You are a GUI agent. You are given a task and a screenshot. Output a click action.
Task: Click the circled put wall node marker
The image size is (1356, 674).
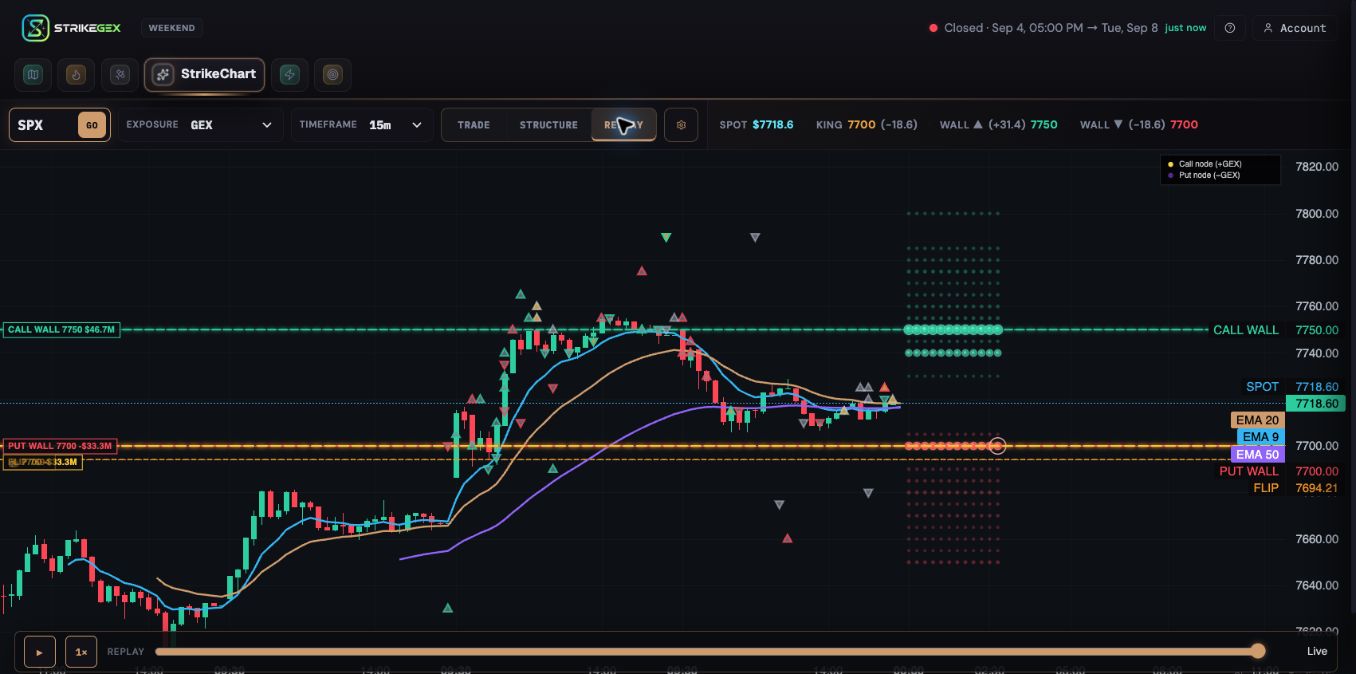[x=997, y=446]
